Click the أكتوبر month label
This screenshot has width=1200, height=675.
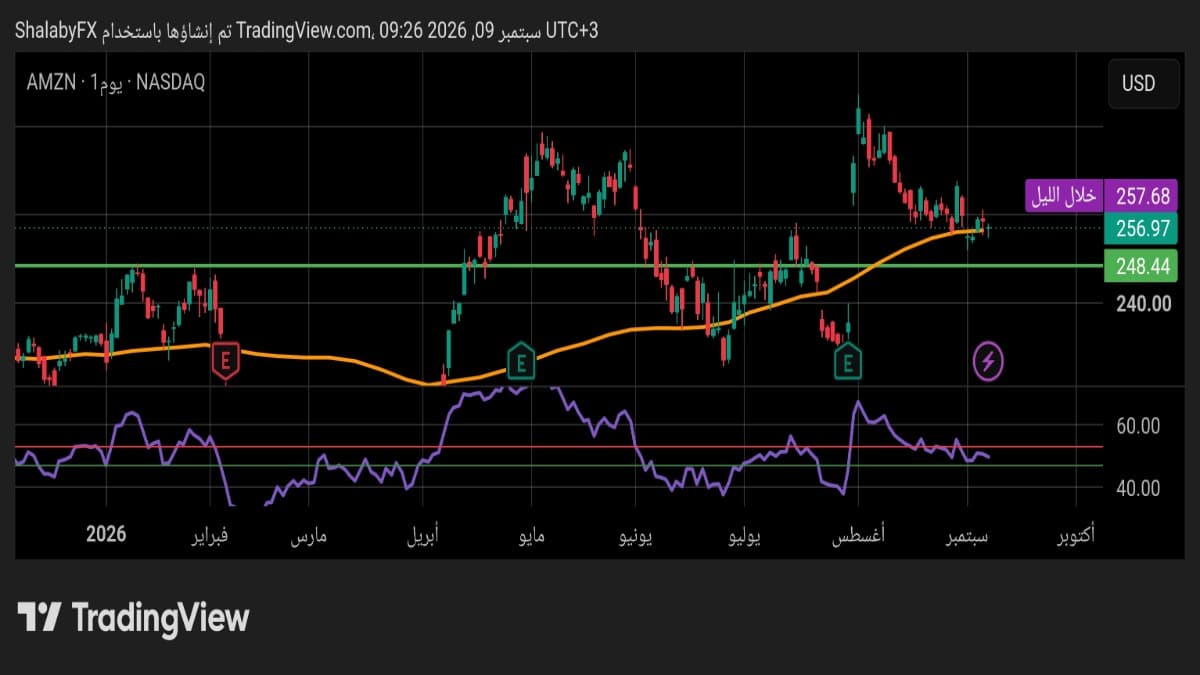(1076, 536)
